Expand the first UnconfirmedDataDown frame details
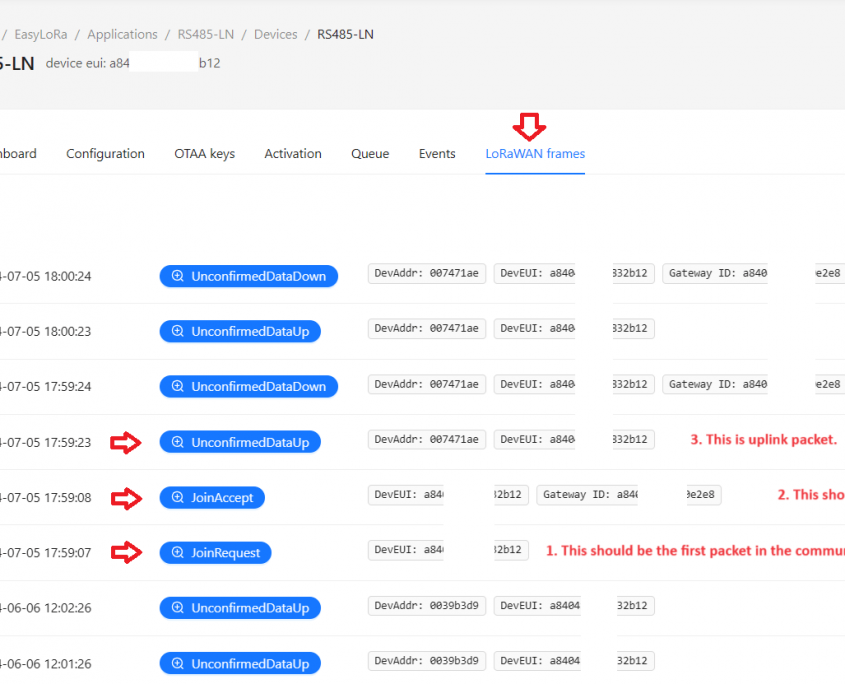The height and width of the screenshot is (684, 845). point(248,276)
